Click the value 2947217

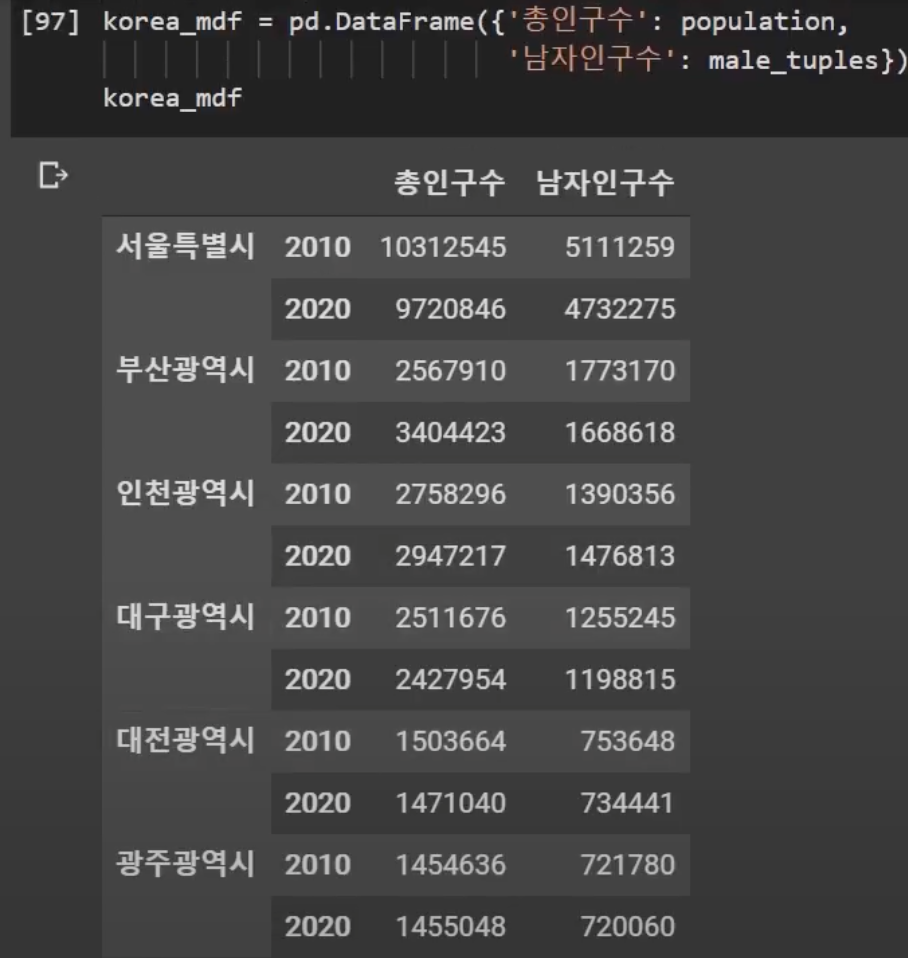450,556
